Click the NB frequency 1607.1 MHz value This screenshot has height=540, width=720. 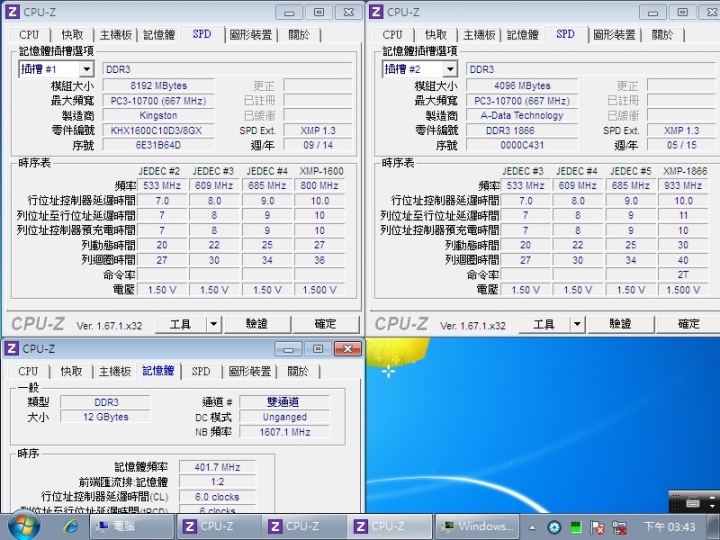[285, 432]
